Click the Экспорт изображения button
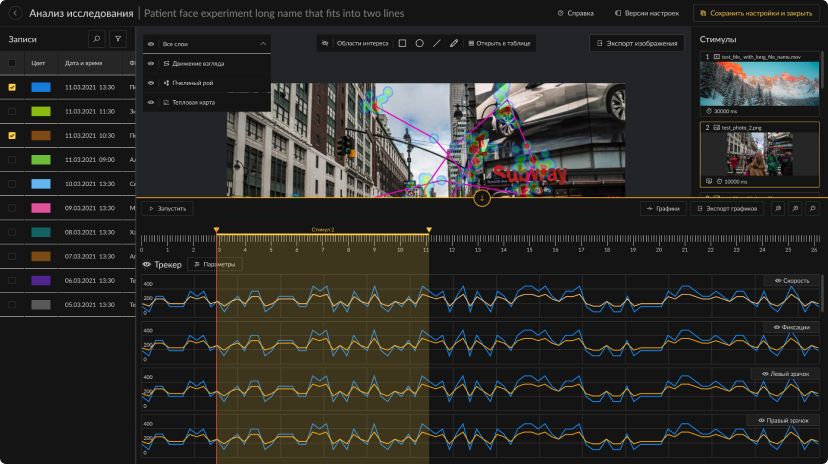This screenshot has width=828, height=464. pyautogui.click(x=637, y=43)
